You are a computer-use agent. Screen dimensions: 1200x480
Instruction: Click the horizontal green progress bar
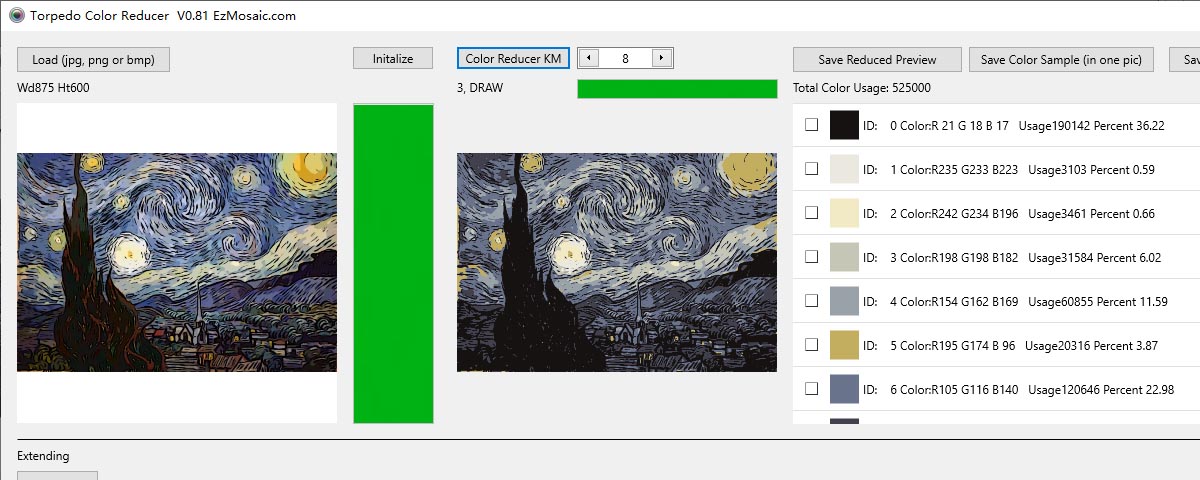[x=677, y=89]
